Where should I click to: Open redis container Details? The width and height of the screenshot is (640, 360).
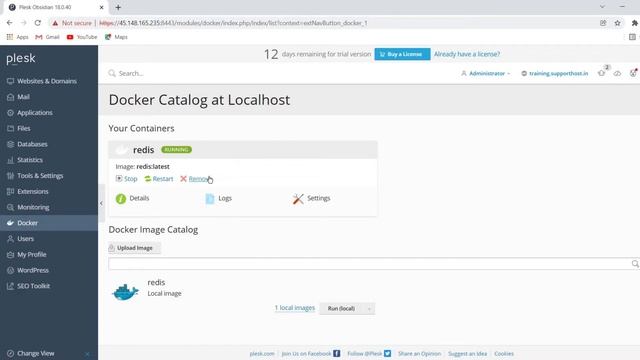click(x=133, y=198)
